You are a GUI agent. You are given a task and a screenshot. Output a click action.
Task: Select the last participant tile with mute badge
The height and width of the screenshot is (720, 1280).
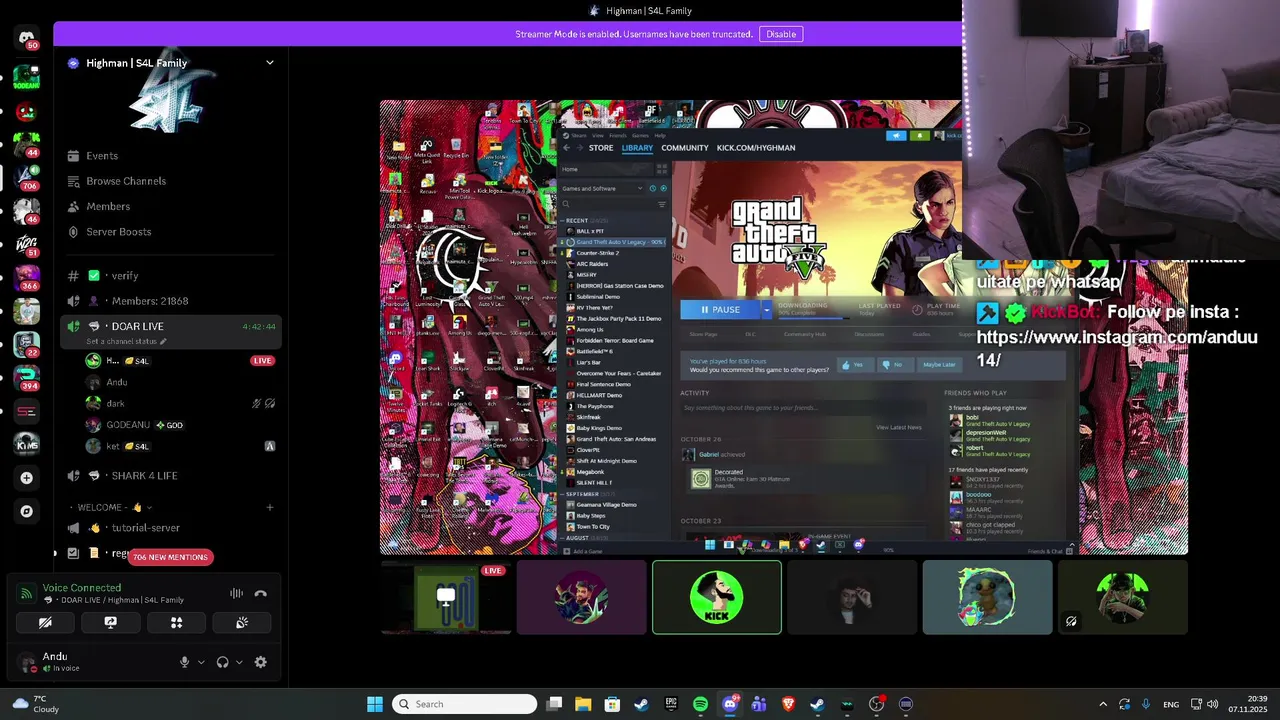pos(1123,597)
